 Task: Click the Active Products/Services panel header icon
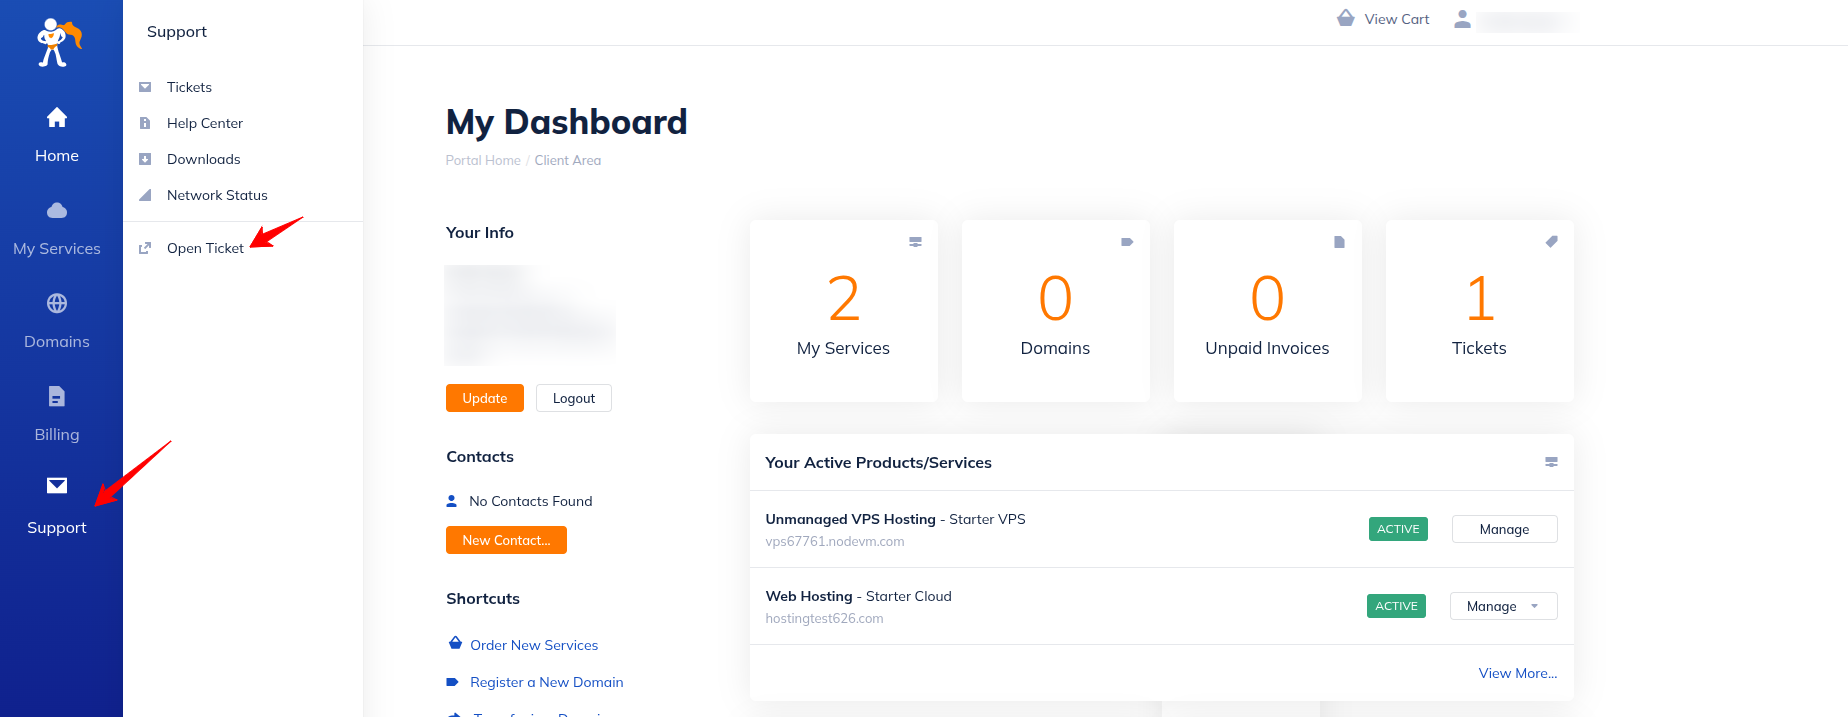[1551, 462]
